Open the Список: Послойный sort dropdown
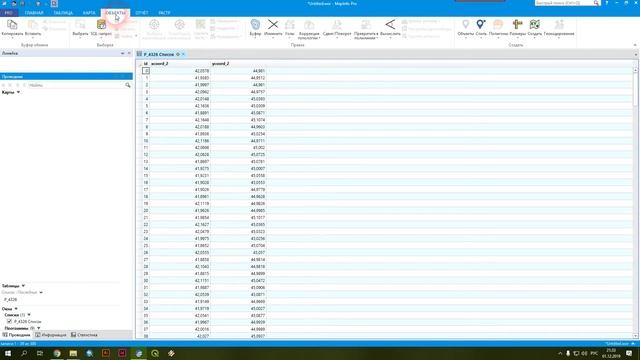640x360 pixels. coord(41,292)
